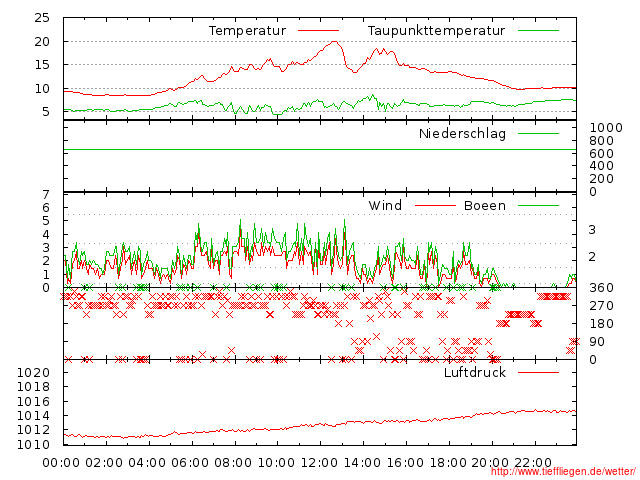640x480 pixels.
Task: Click the 90 wind direction axis value
Action: [597, 342]
